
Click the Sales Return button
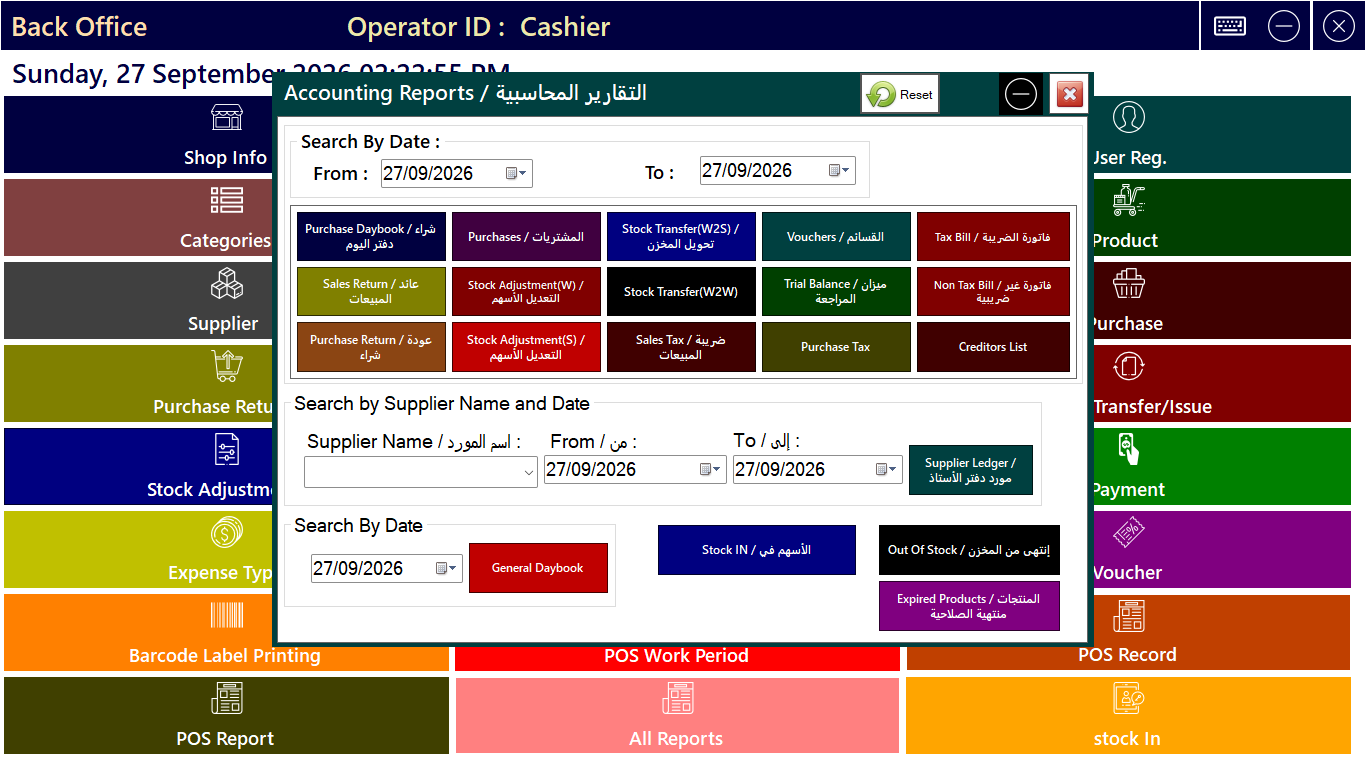371,291
